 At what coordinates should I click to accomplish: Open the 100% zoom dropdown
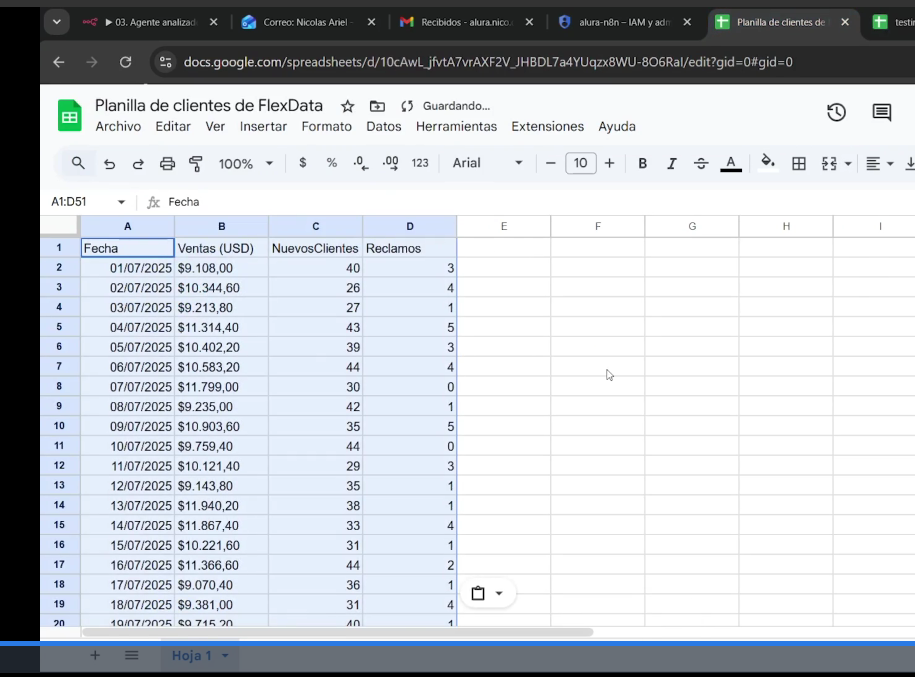coord(246,163)
